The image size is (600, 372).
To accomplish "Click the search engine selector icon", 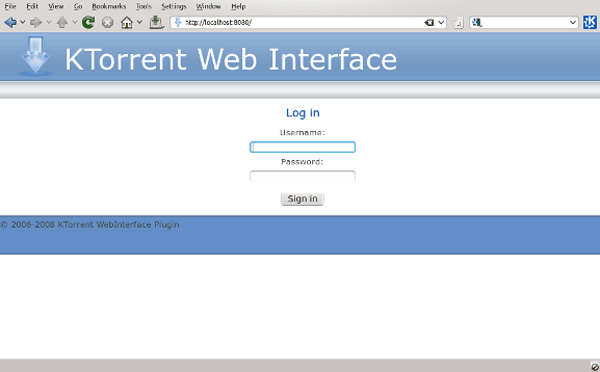I will [477, 23].
